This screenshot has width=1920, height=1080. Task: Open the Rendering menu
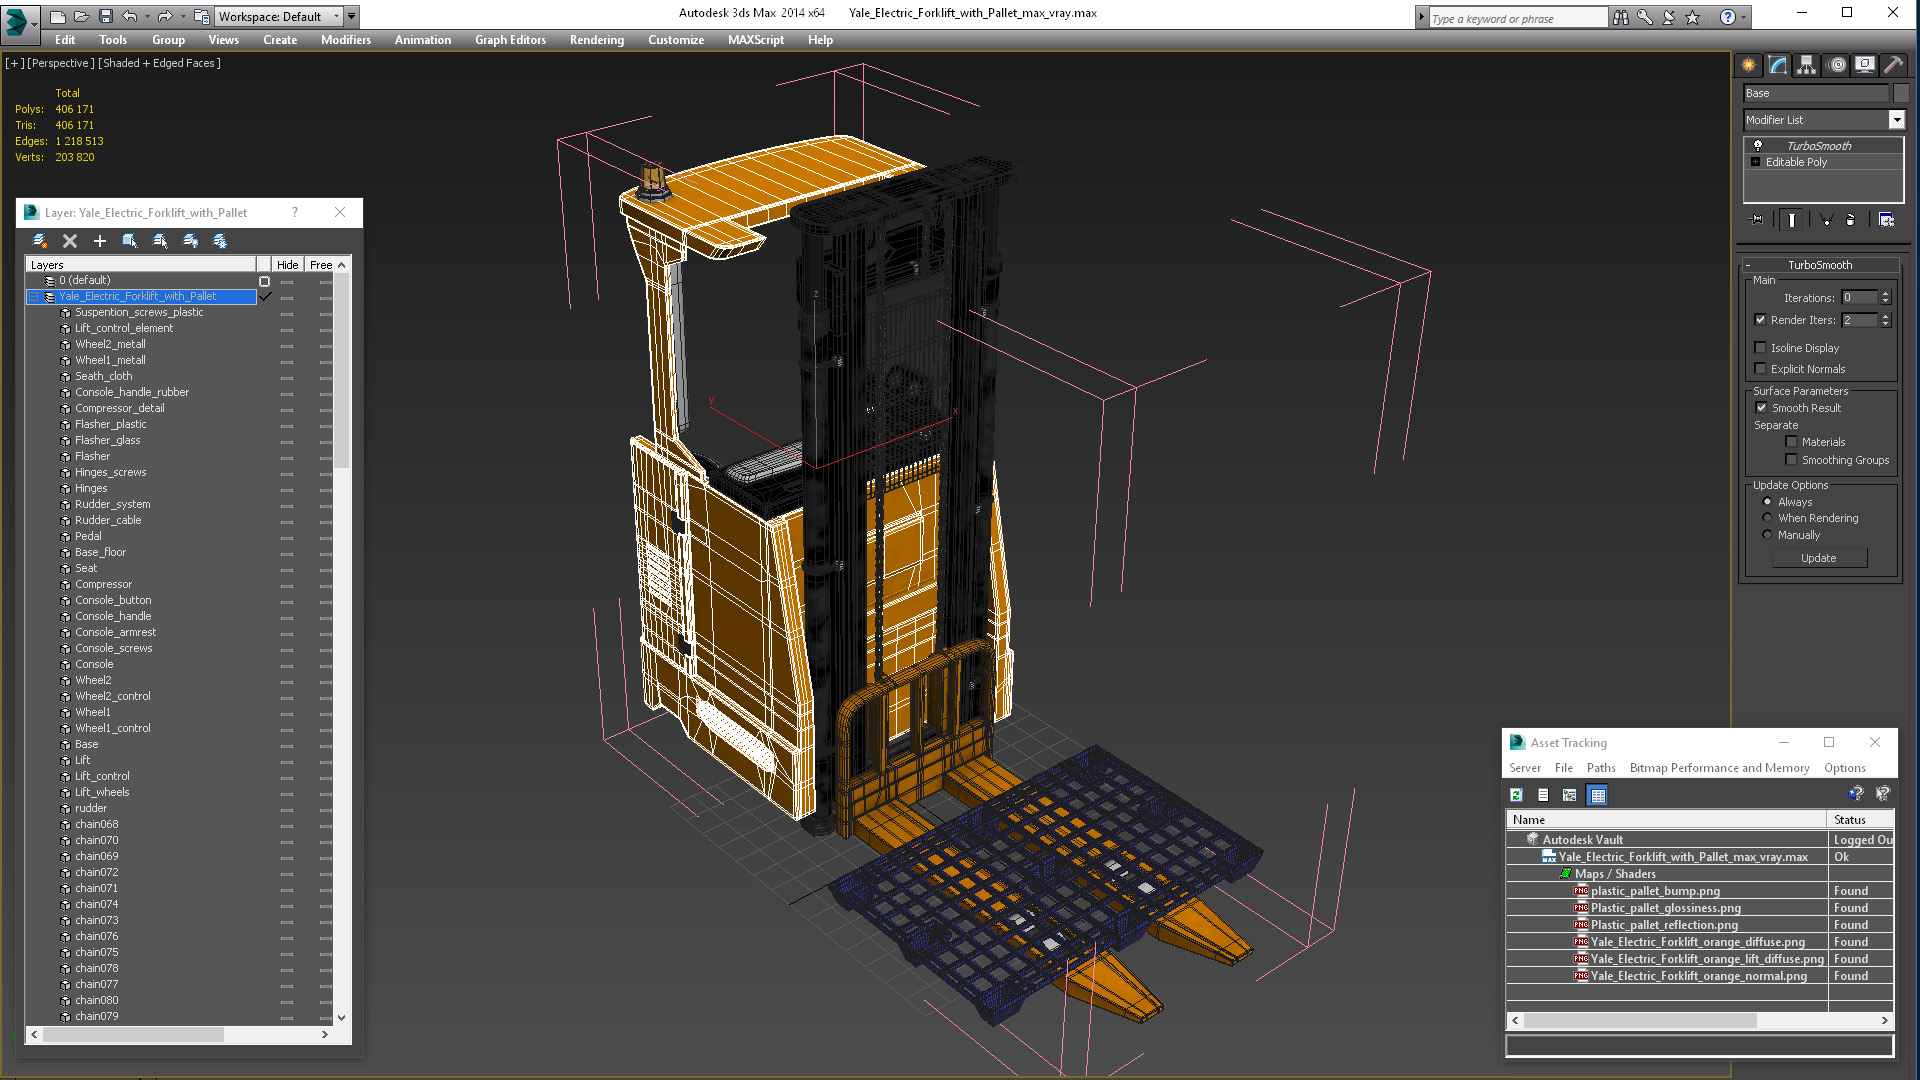596,40
